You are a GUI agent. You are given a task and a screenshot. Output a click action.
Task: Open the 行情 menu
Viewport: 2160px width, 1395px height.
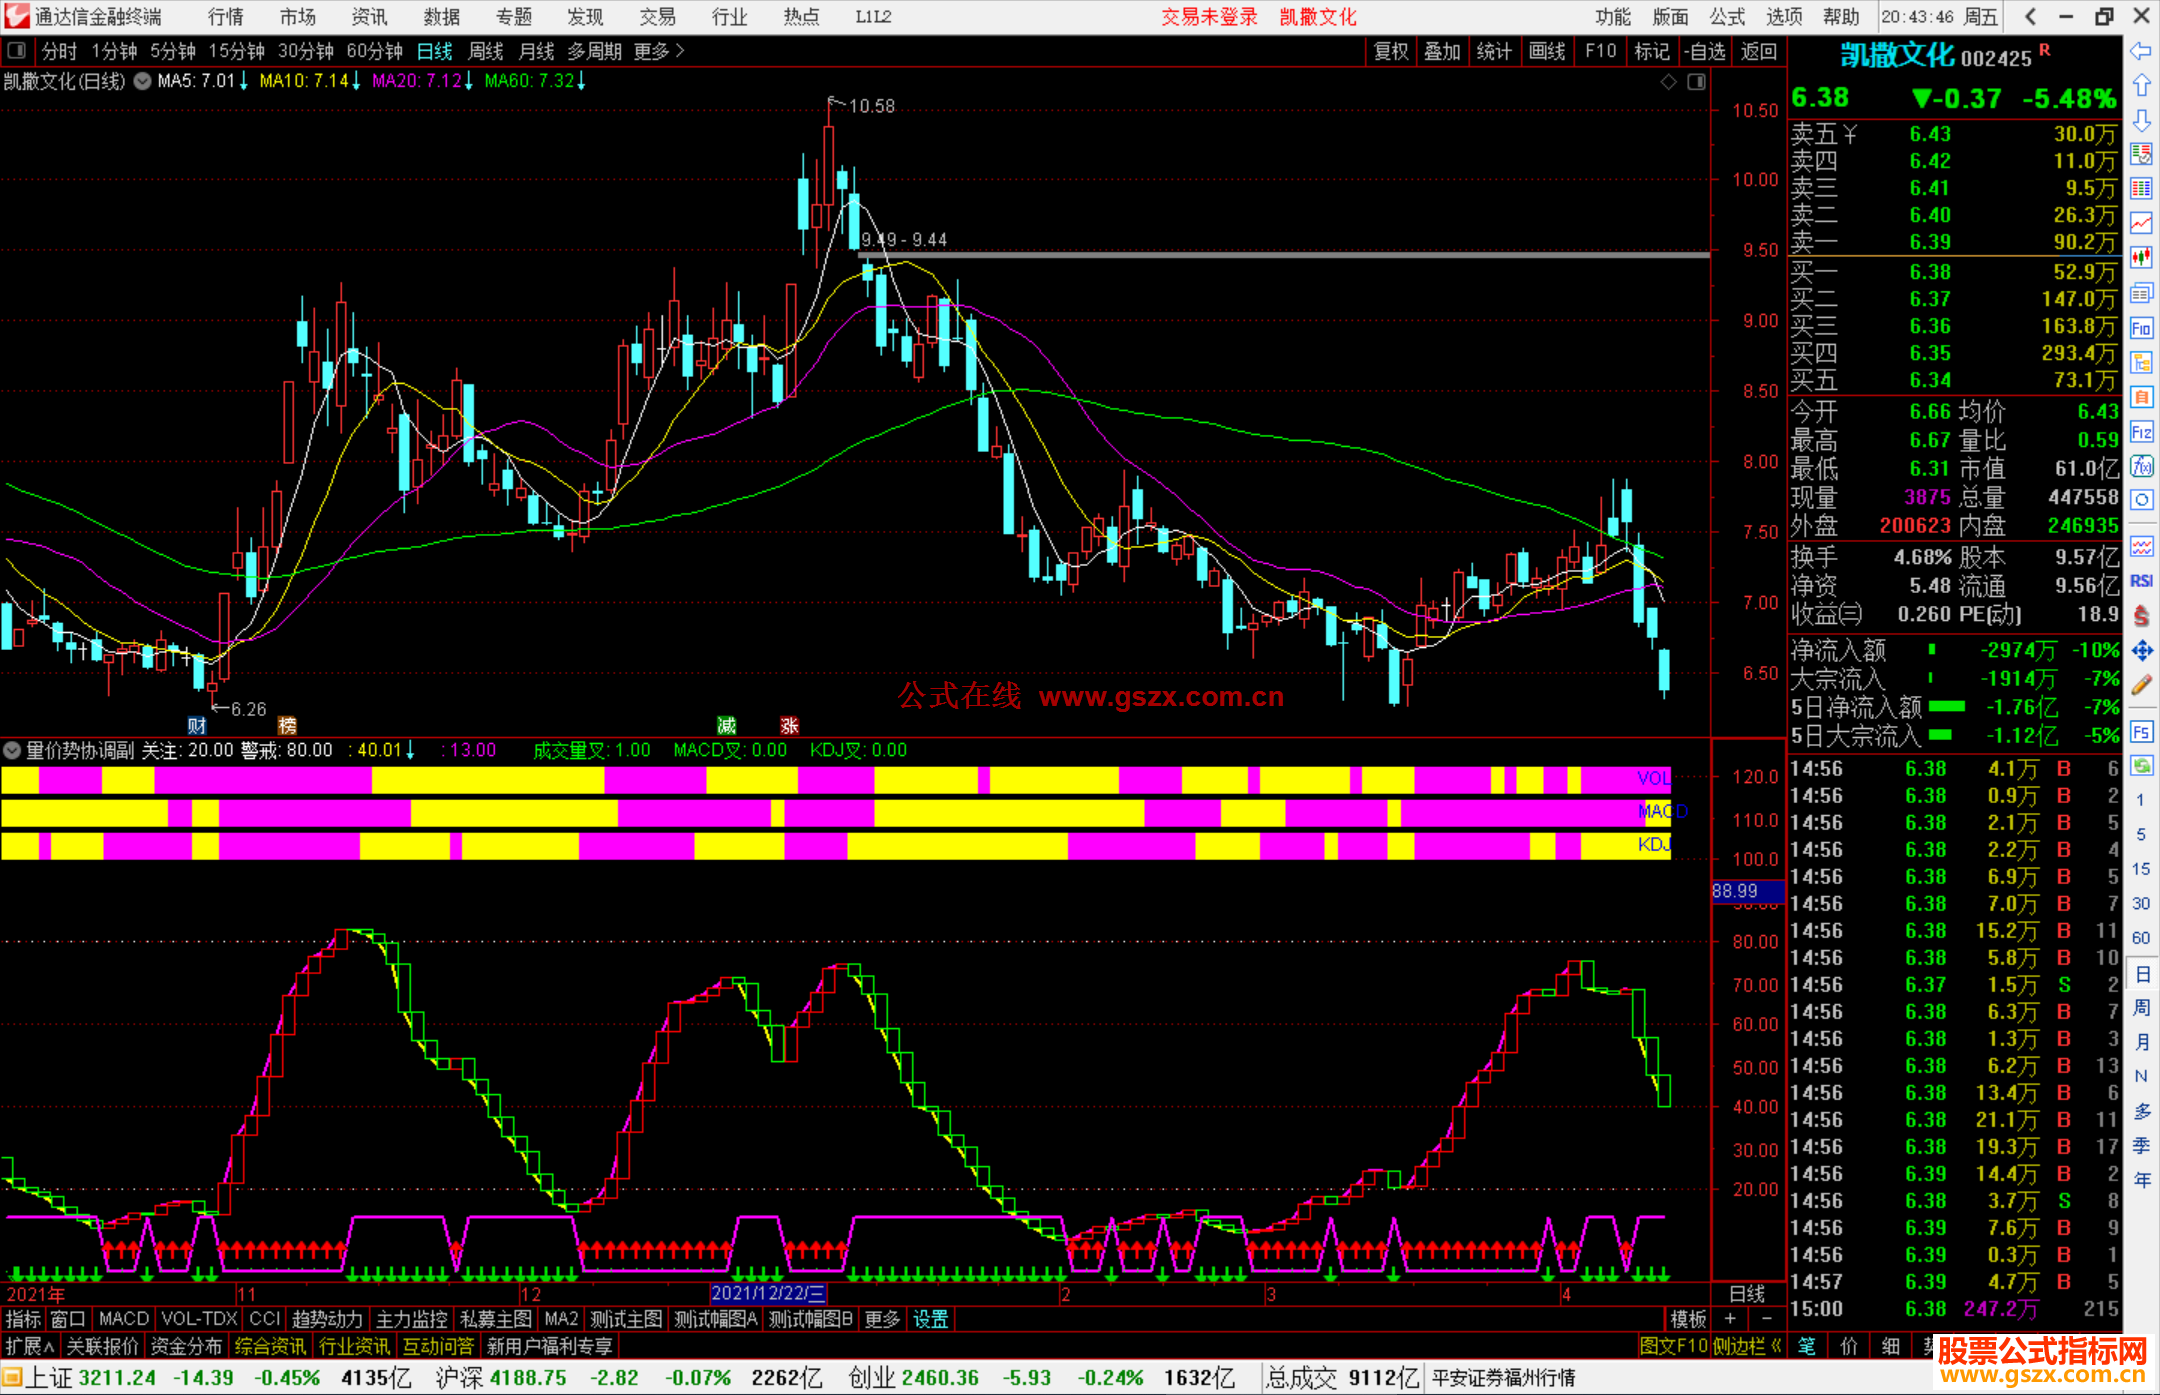pos(226,16)
